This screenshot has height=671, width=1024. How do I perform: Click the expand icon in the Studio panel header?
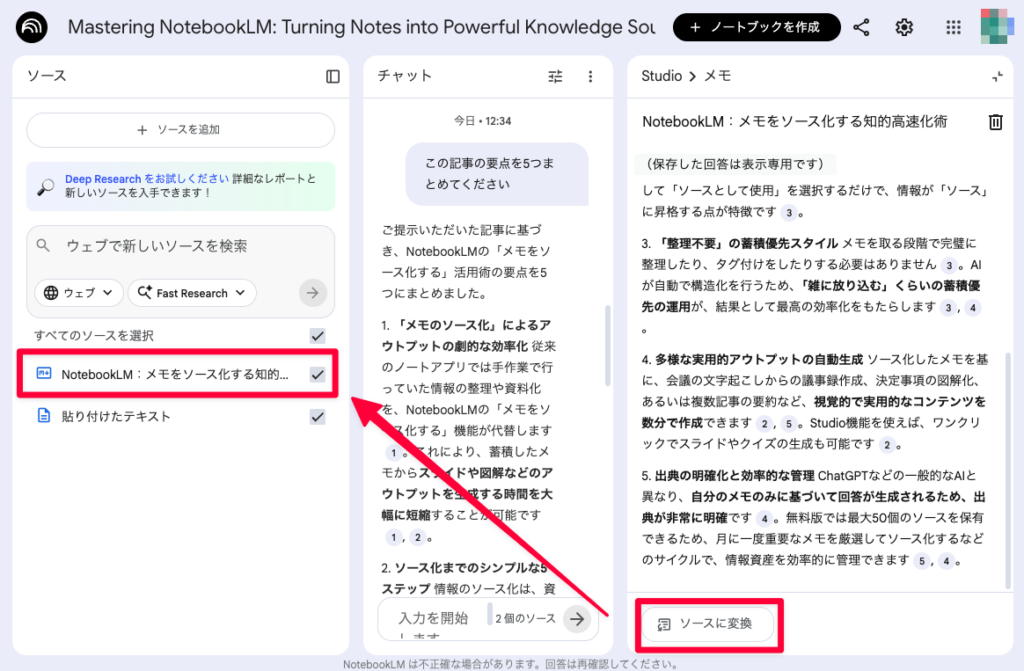pyautogui.click(x=996, y=75)
